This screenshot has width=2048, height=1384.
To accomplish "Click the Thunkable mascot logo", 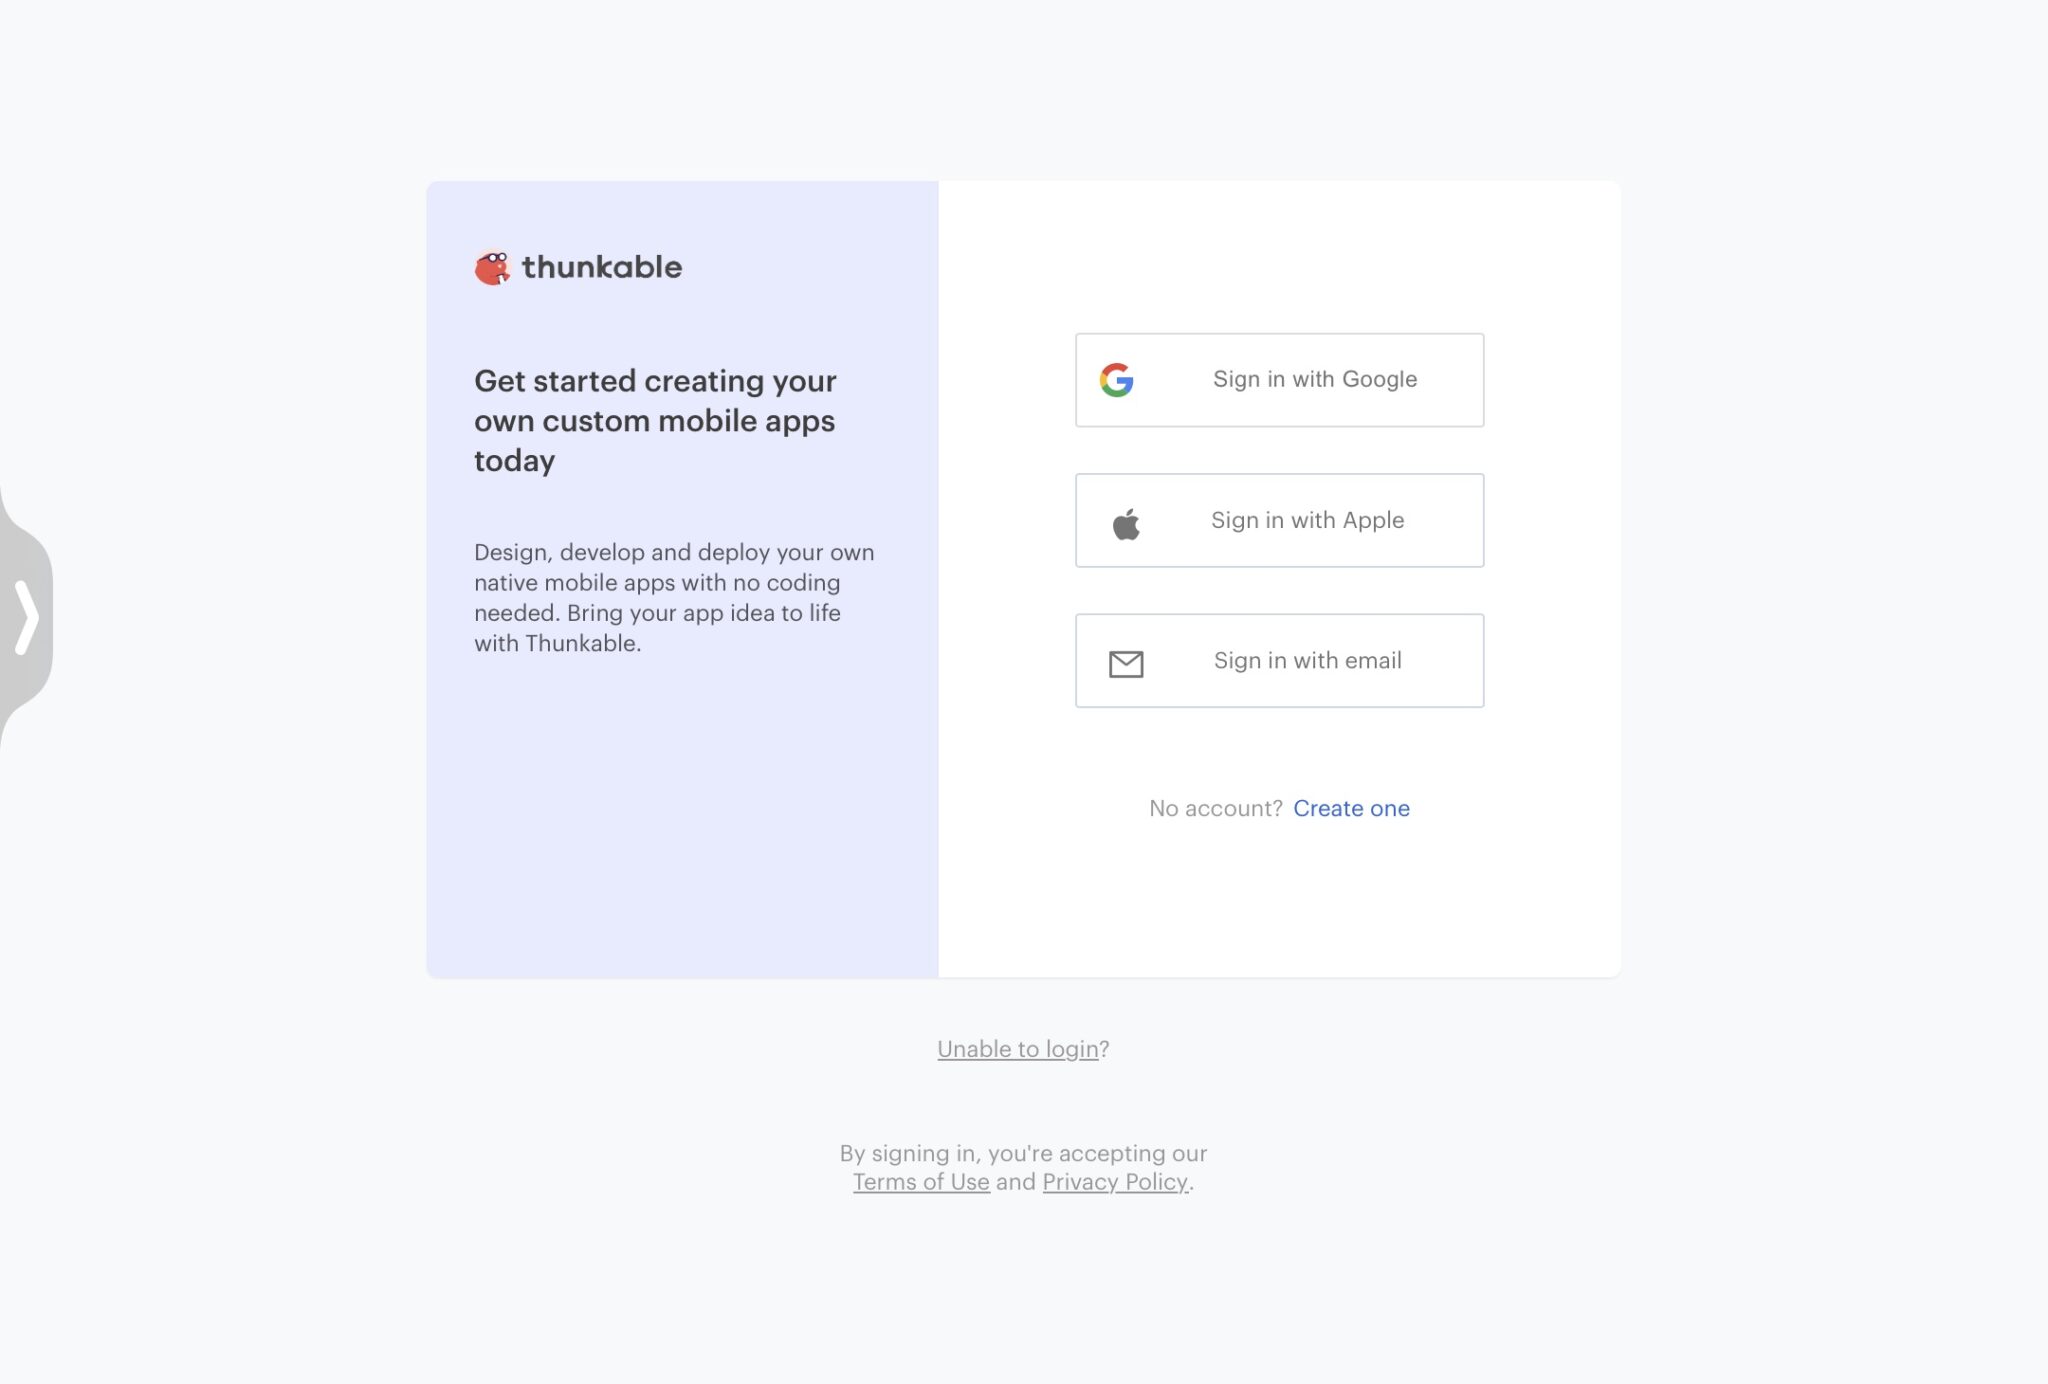I will 492,266.
